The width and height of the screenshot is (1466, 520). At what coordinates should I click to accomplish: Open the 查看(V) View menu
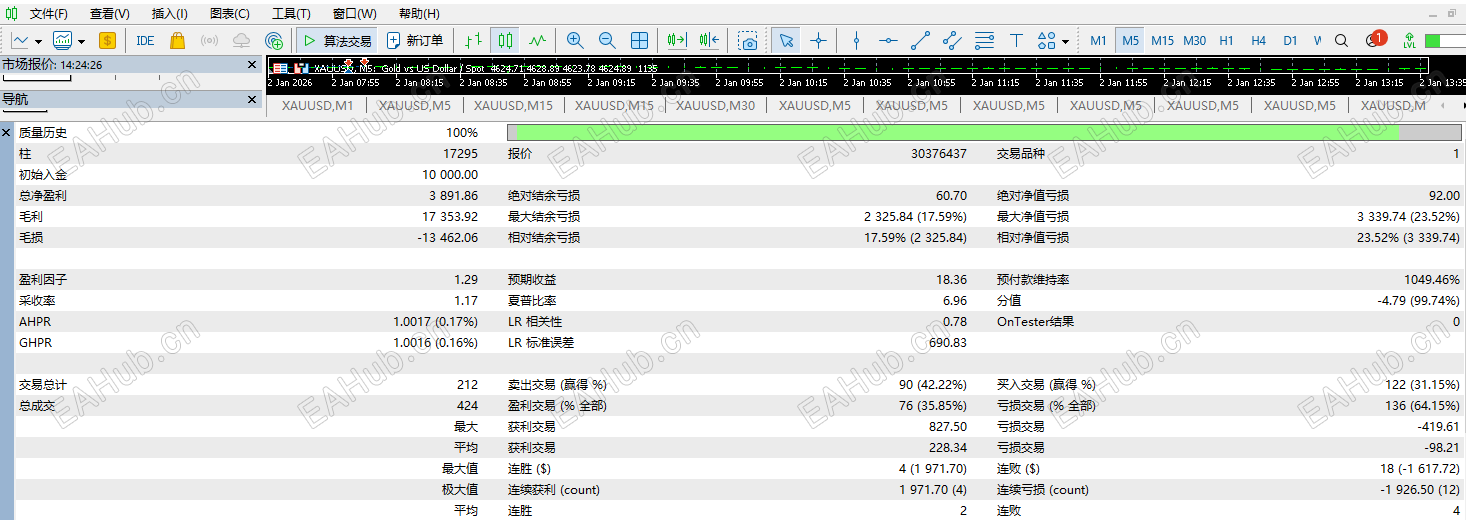pyautogui.click(x=109, y=14)
